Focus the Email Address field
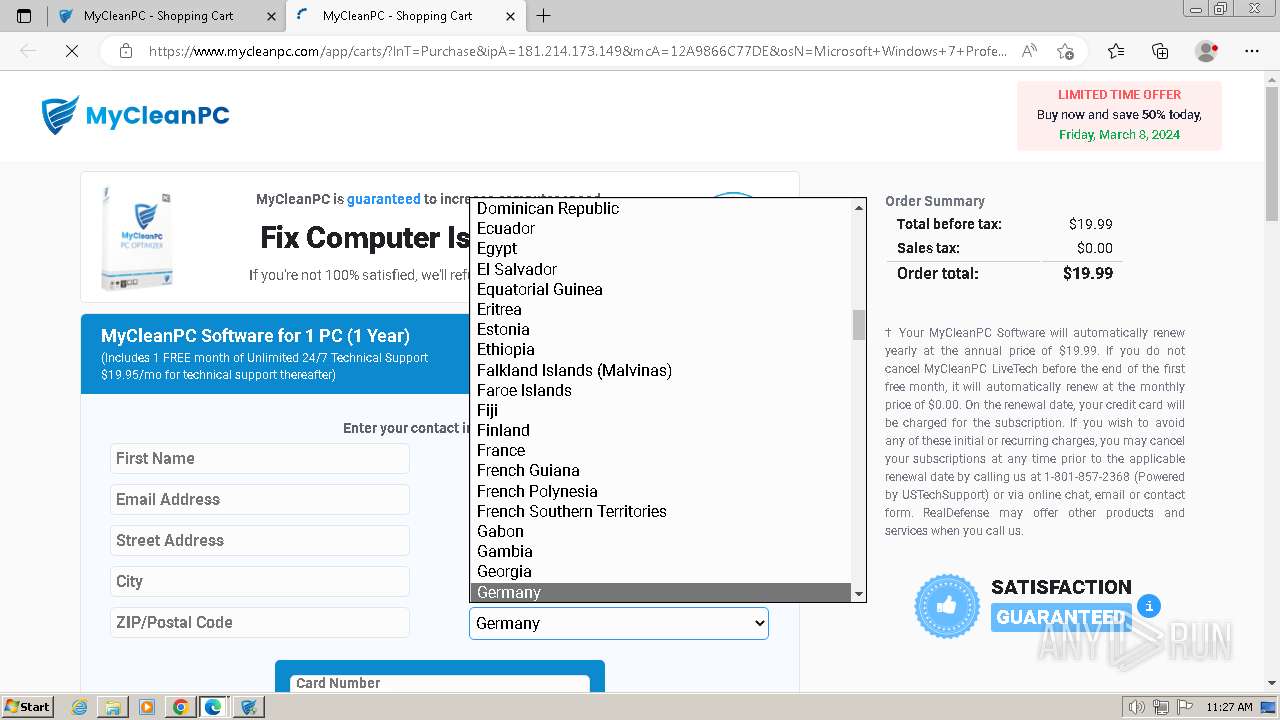Image resolution: width=1280 pixels, height=720 pixels. click(260, 499)
